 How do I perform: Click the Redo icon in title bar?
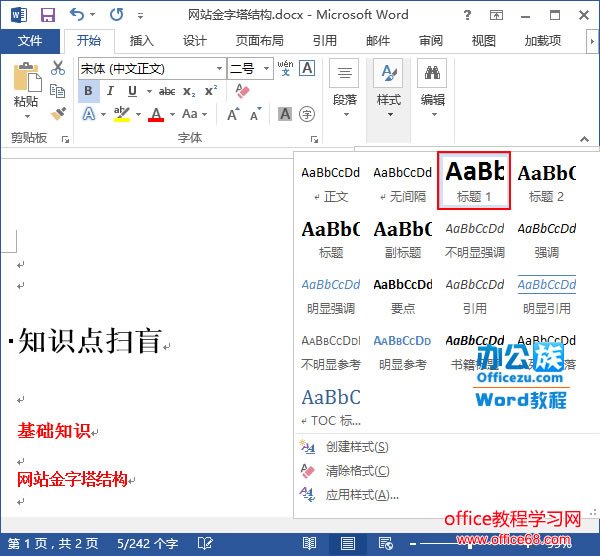click(x=116, y=15)
